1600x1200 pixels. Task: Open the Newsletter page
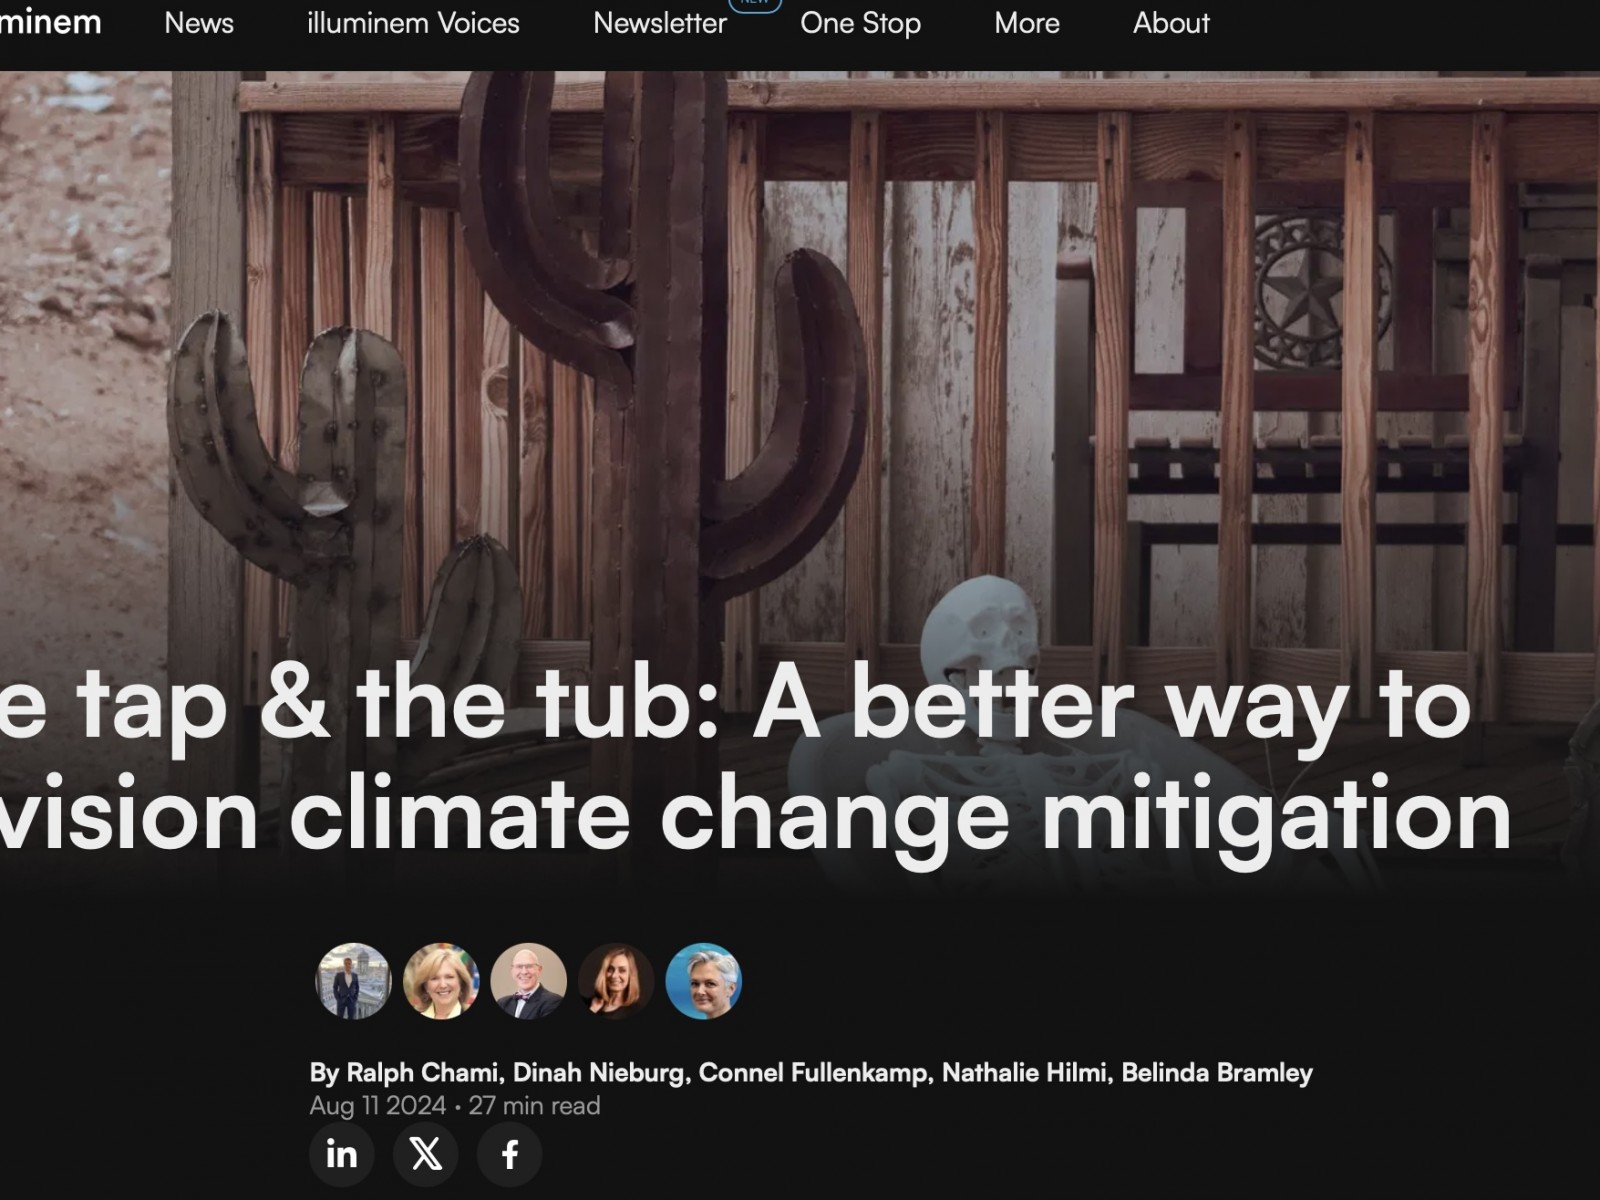[660, 23]
